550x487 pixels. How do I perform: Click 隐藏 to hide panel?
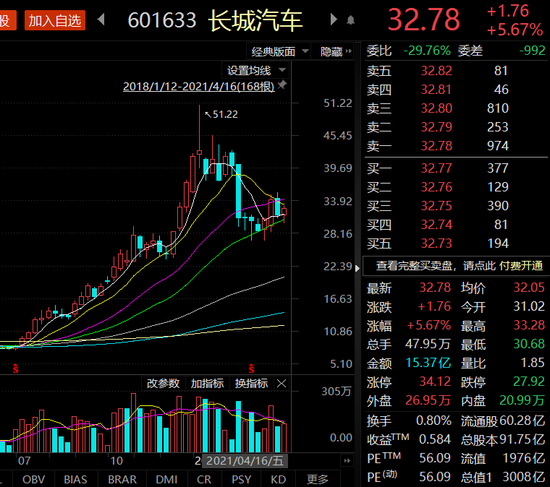coord(336,52)
